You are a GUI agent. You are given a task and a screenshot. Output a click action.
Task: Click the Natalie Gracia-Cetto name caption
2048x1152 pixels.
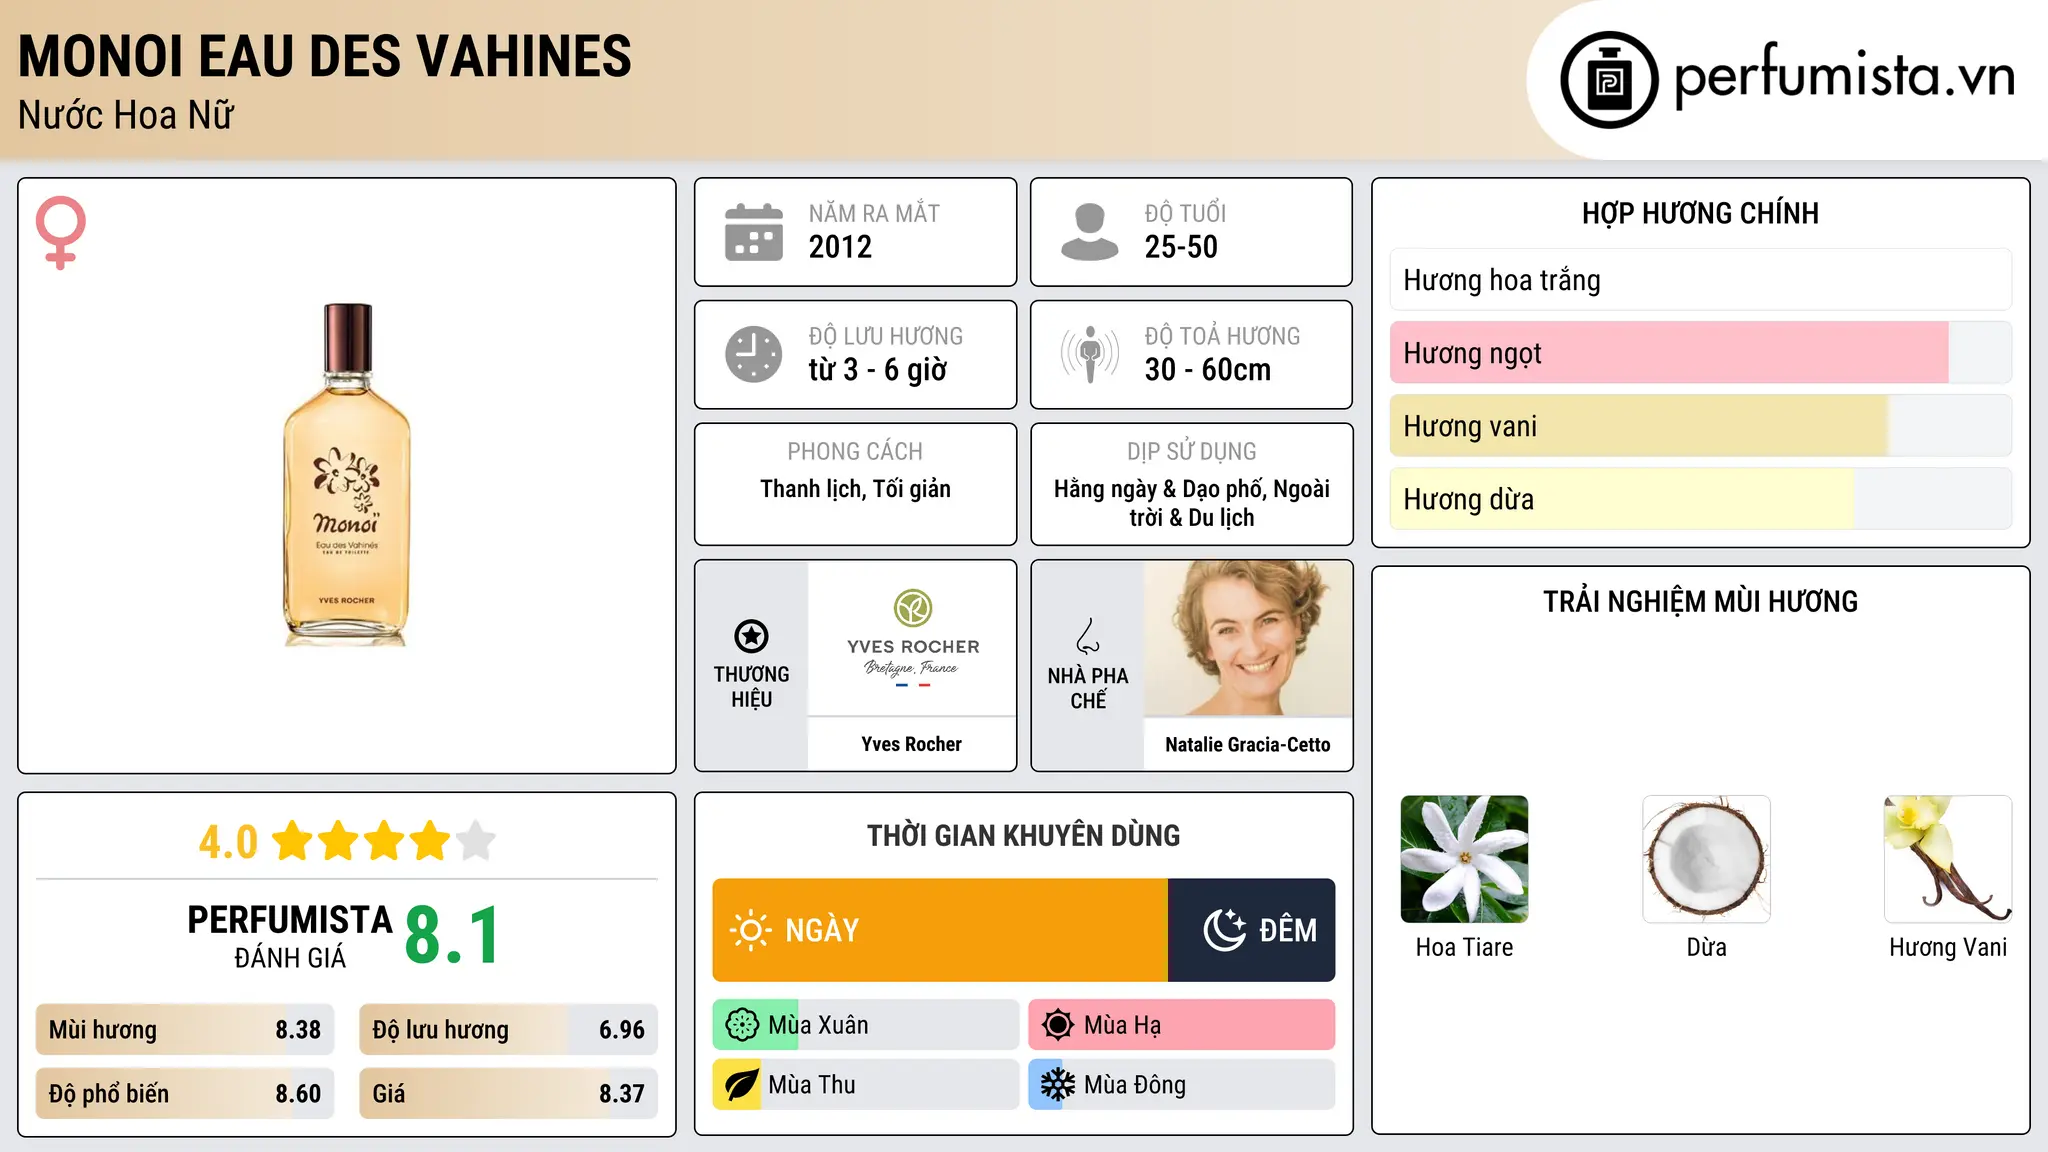[x=1248, y=745]
